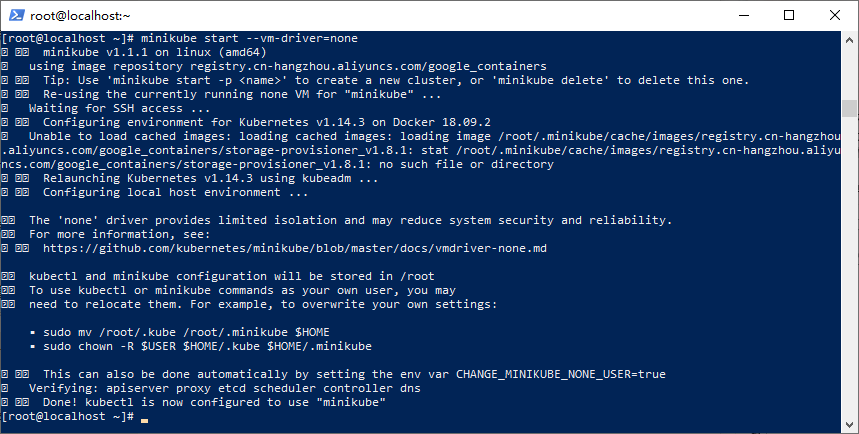The width and height of the screenshot is (859, 434).
Task: Click the vertical scrollbar thumb
Action: coord(850,108)
